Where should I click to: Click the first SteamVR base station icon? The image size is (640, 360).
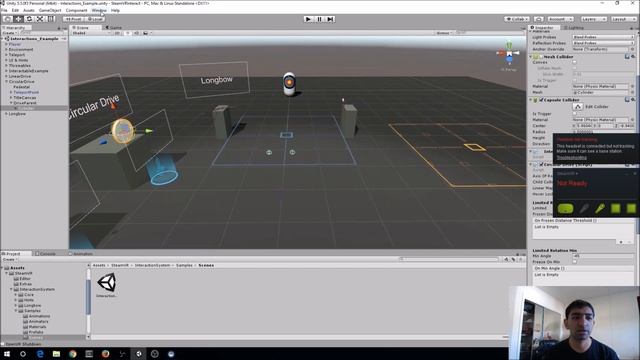pos(616,209)
